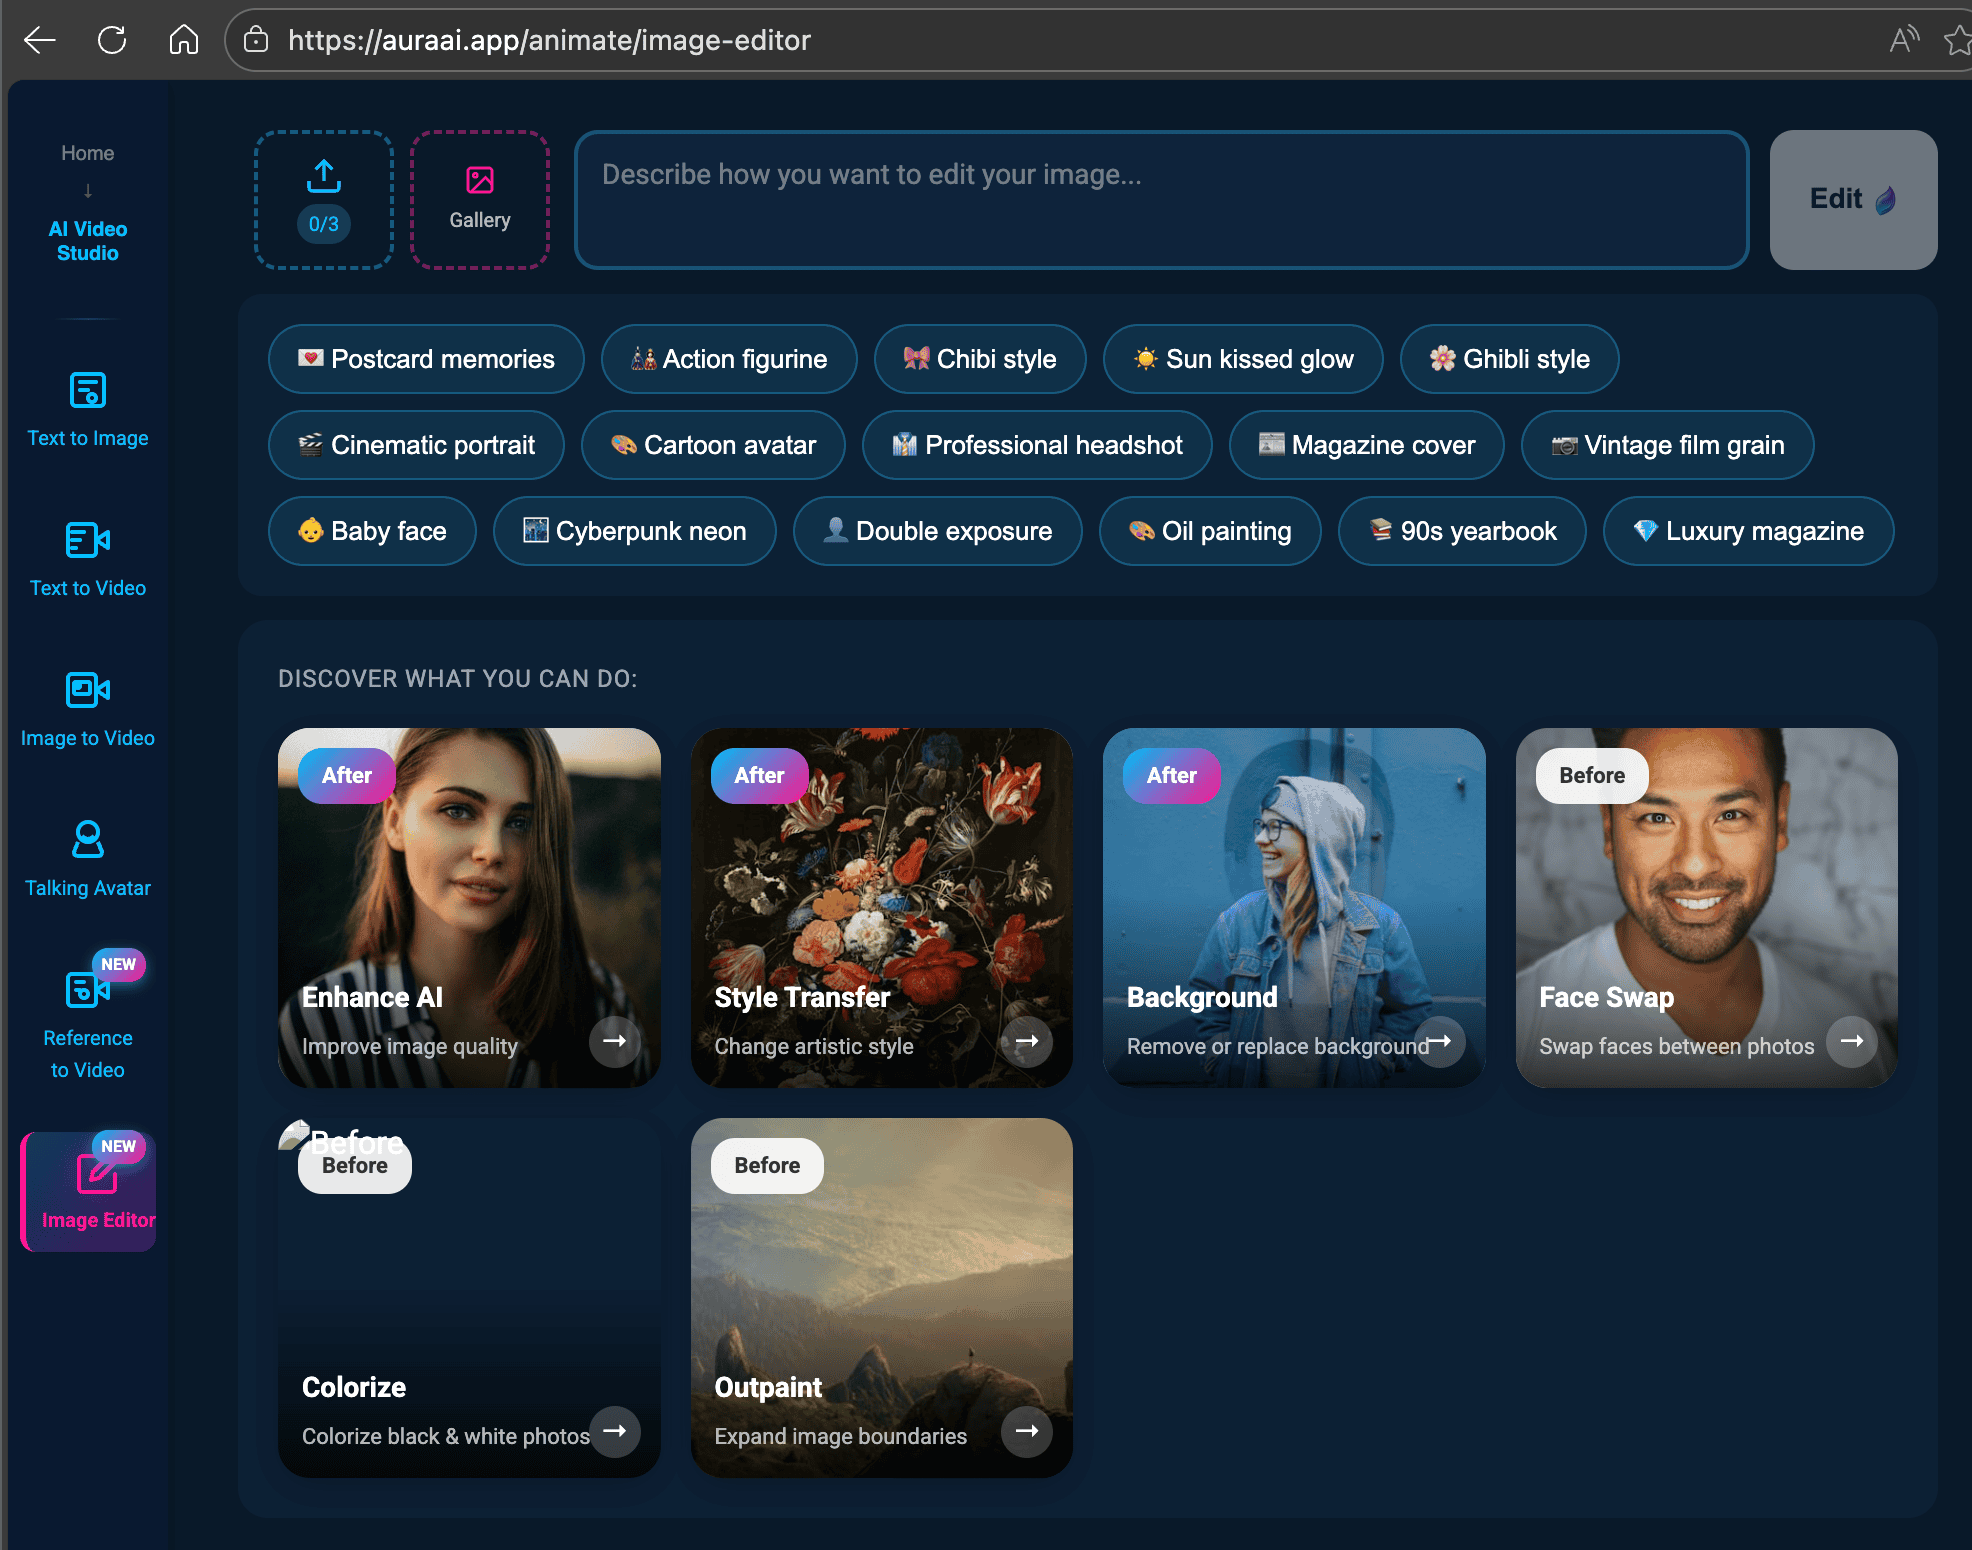Click the image upload icon showing 0/3

pyautogui.click(x=322, y=198)
